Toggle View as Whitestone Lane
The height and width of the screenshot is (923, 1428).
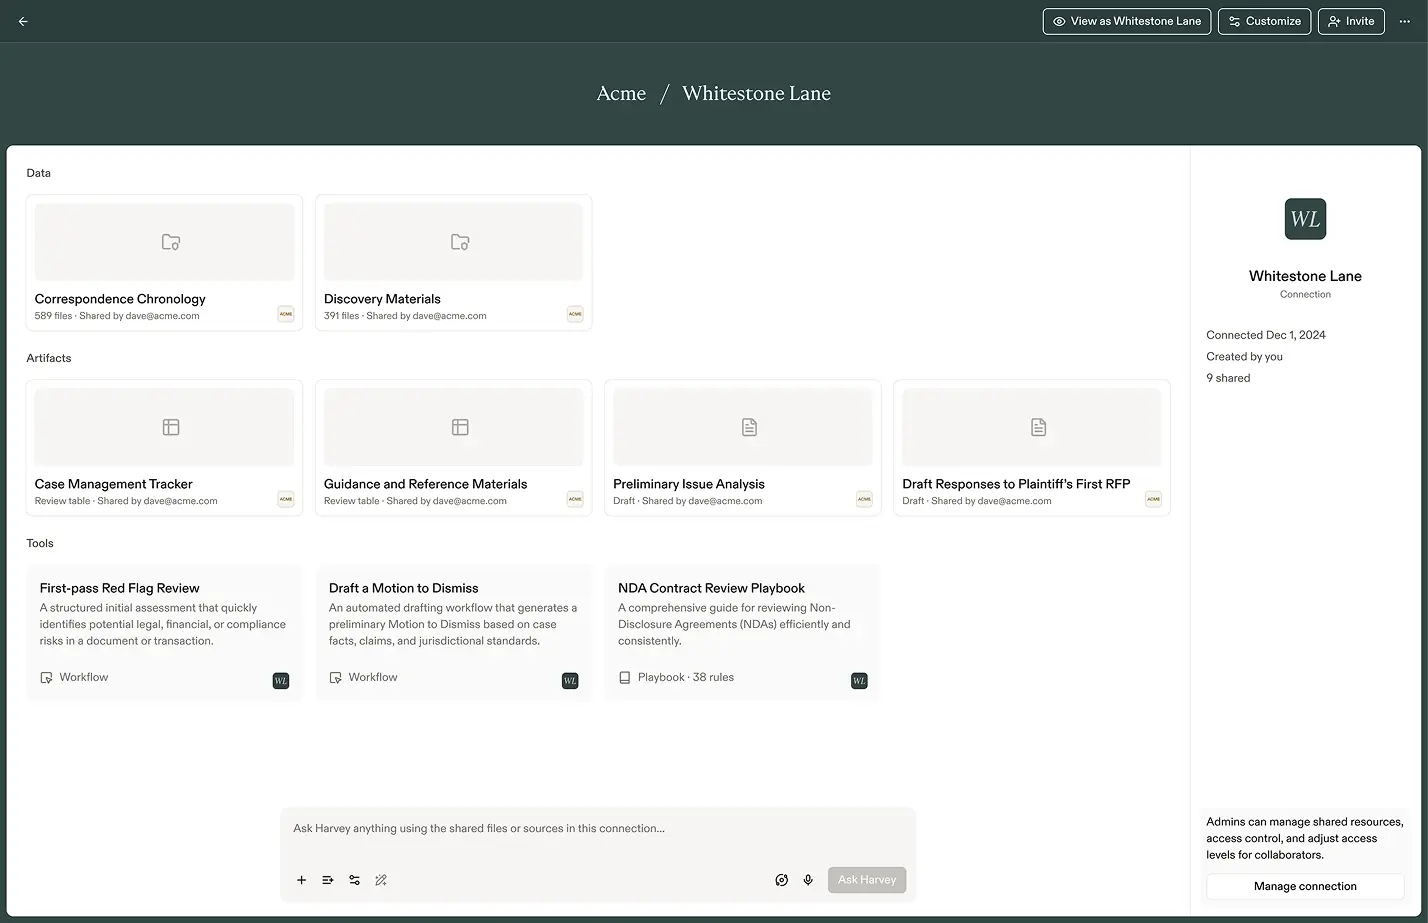point(1126,21)
